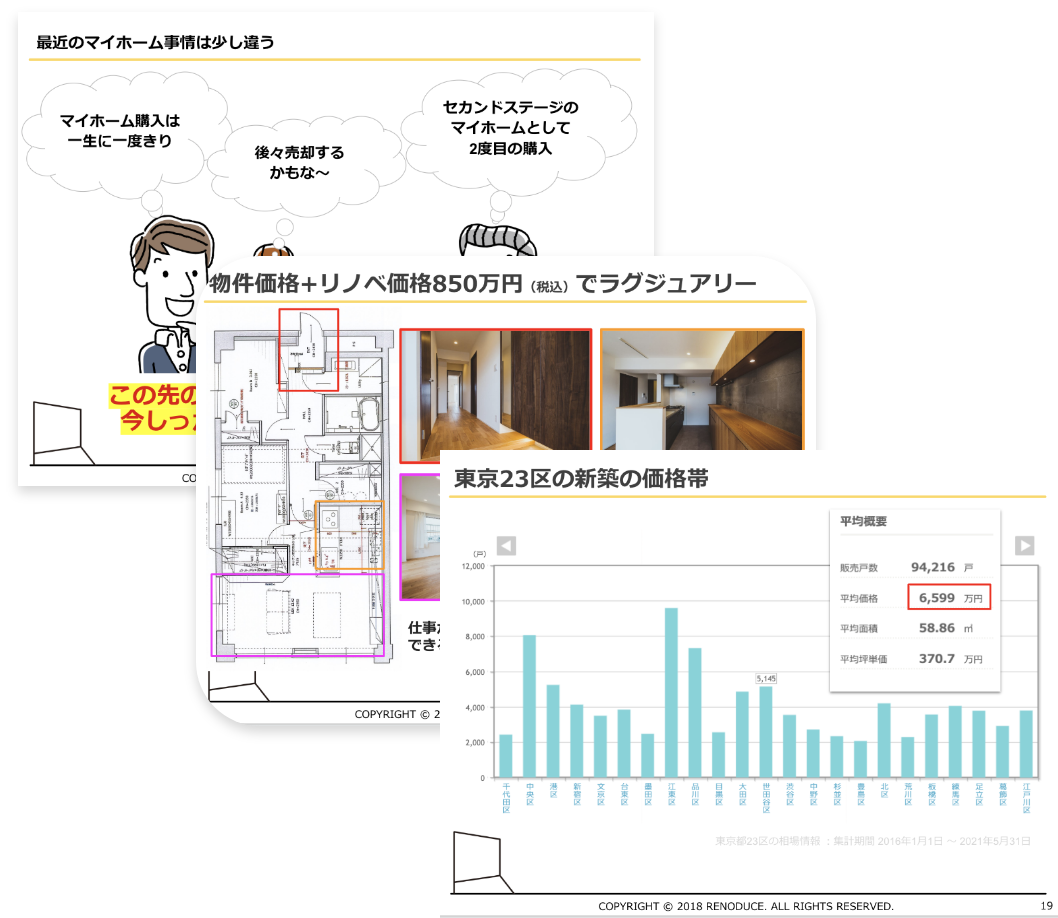Click the 江戸川区 axis label in the chart

pyautogui.click(x=1025, y=796)
